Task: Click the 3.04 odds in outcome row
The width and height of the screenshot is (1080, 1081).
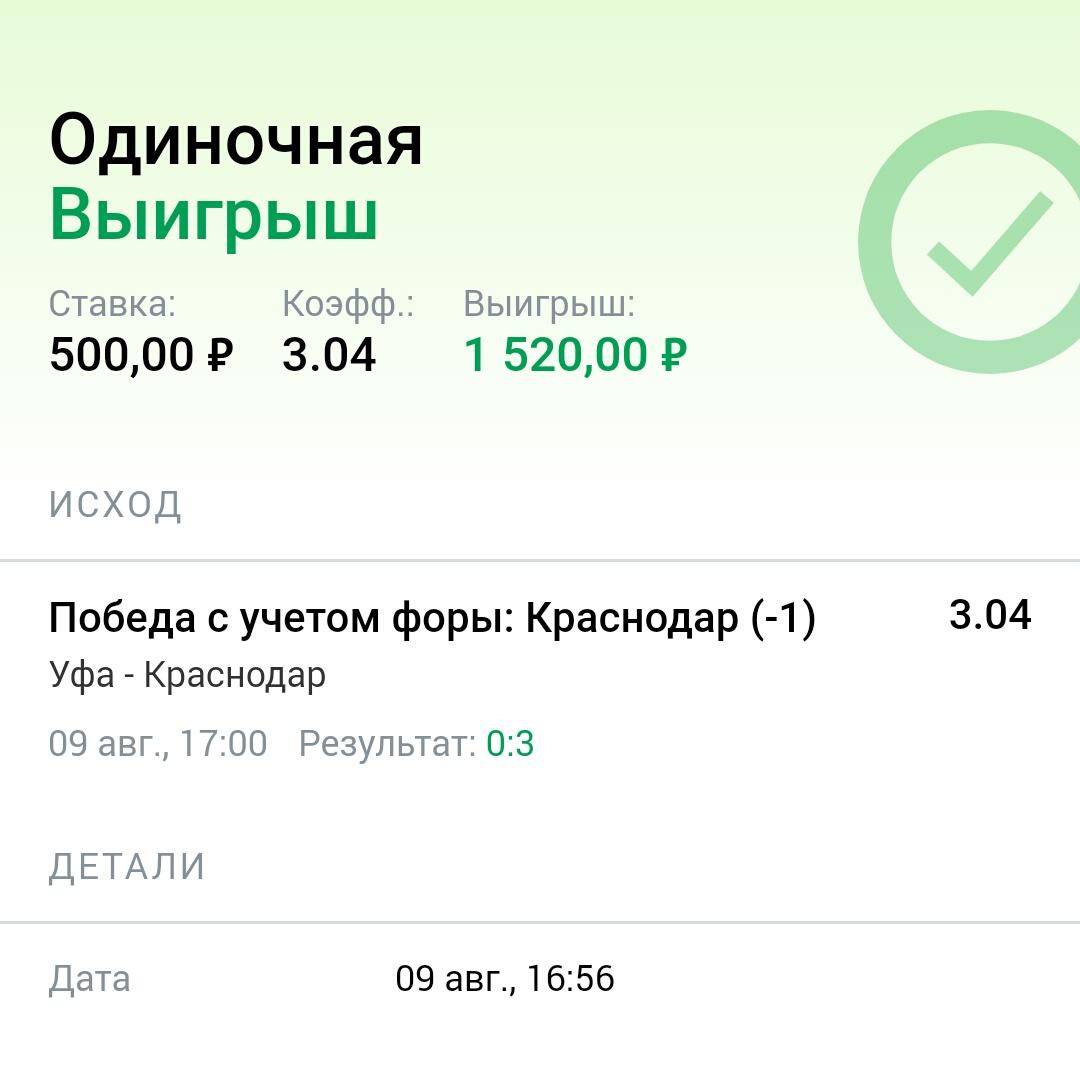Action: click(x=990, y=615)
